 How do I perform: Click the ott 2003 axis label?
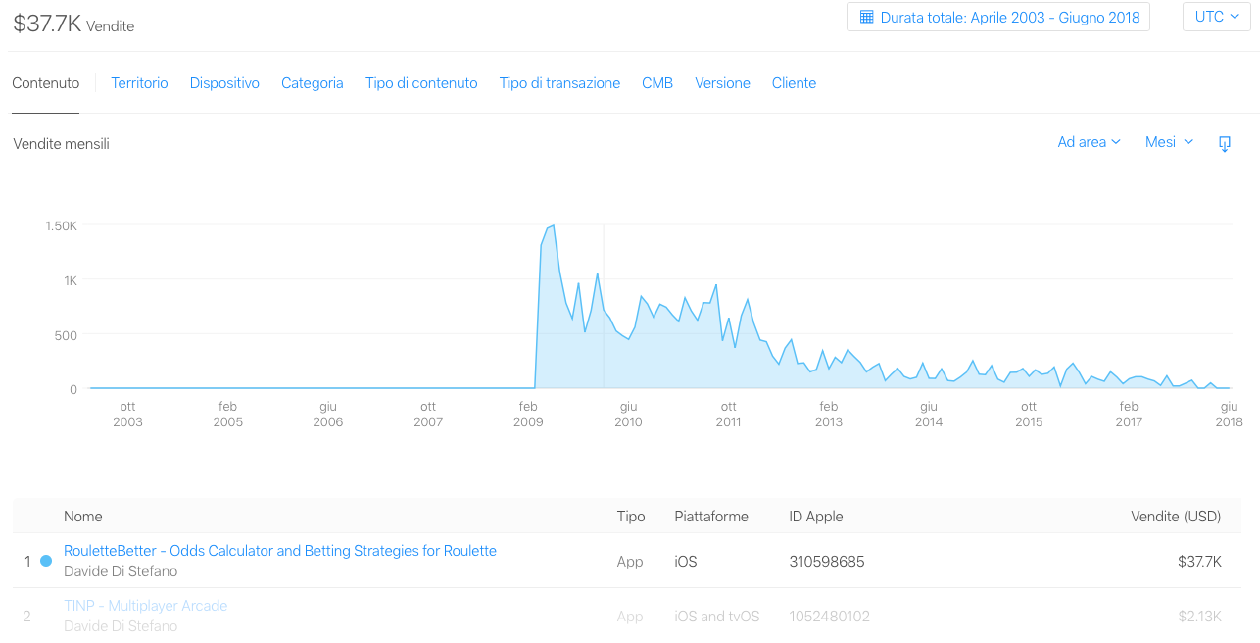point(128,414)
